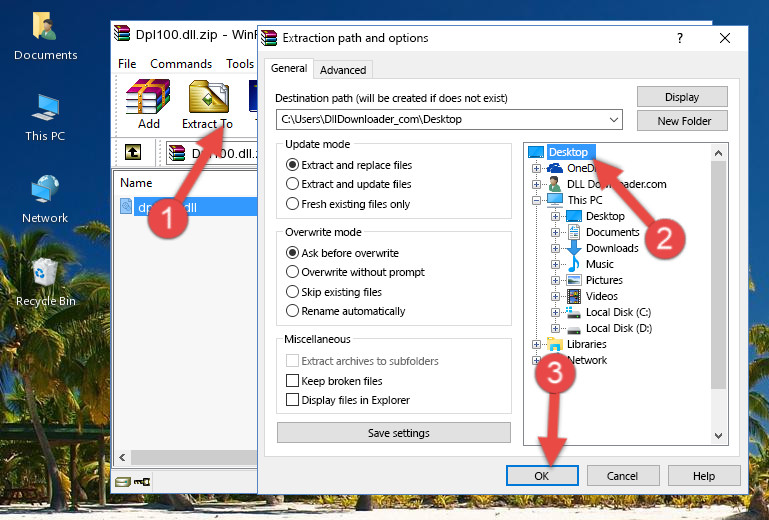Viewport: 769px width, 520px height.
Task: Select Rename automatically option
Action: [292, 311]
